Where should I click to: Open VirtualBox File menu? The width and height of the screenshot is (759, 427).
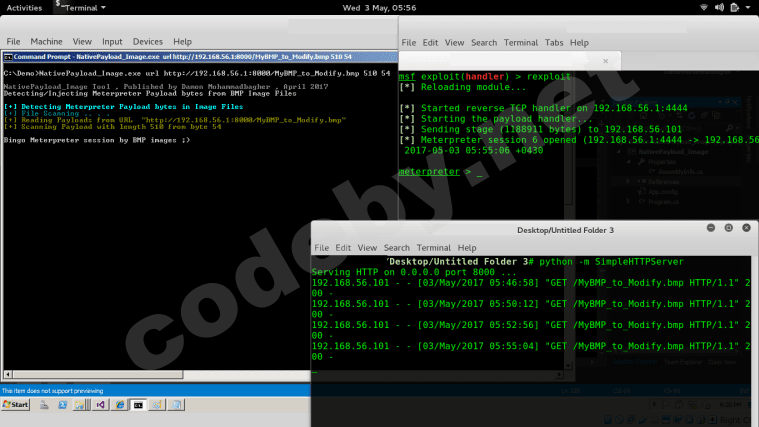[x=13, y=42]
